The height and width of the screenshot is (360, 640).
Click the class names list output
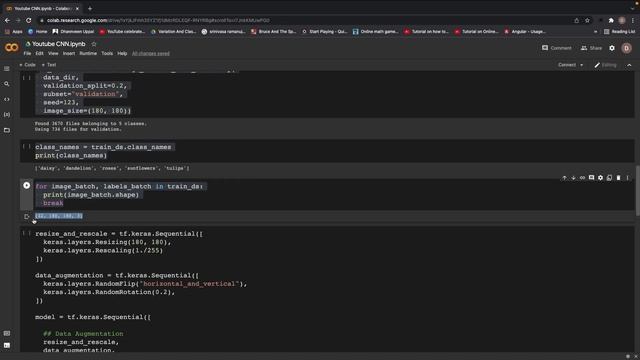pyautogui.click(x=112, y=168)
